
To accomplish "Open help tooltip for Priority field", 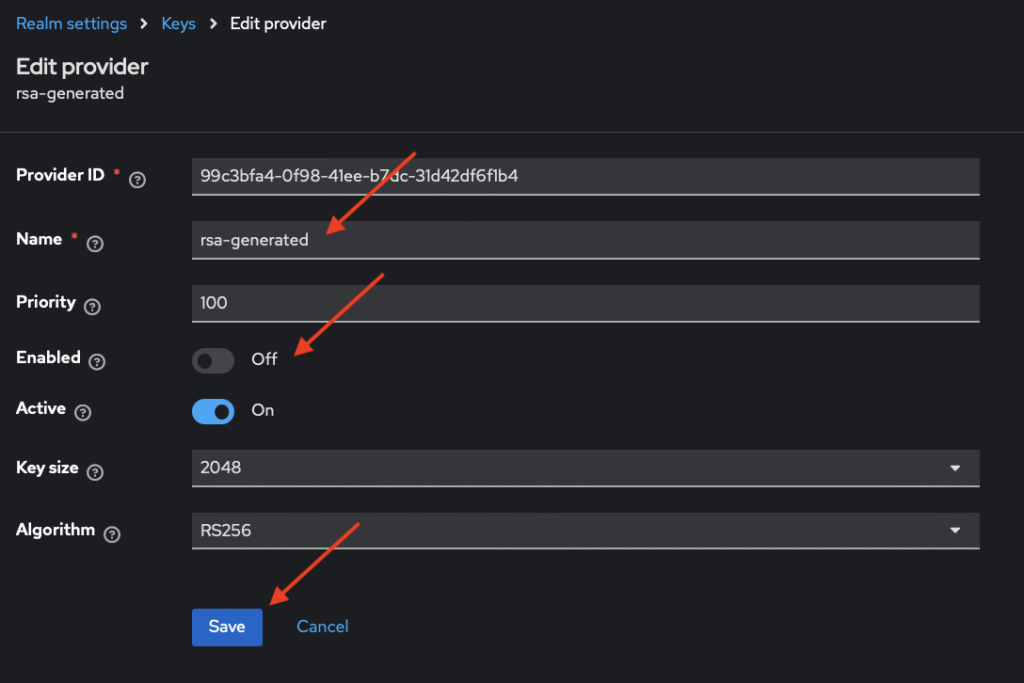I will coord(92,306).
